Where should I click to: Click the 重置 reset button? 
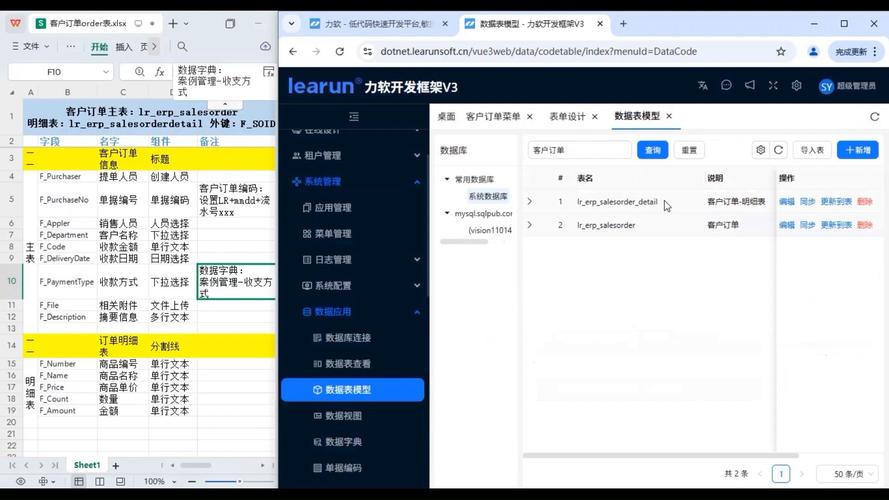(689, 150)
